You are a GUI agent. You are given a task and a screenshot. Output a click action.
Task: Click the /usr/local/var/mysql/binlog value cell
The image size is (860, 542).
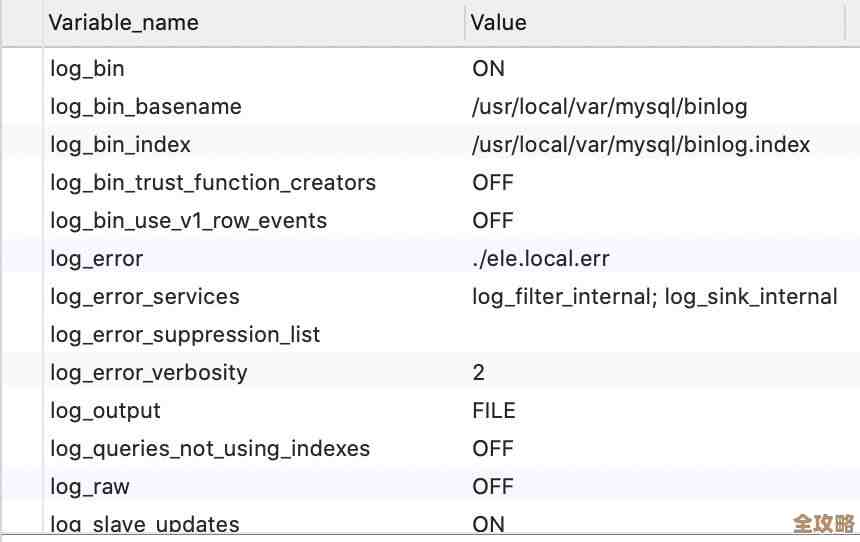pos(609,107)
